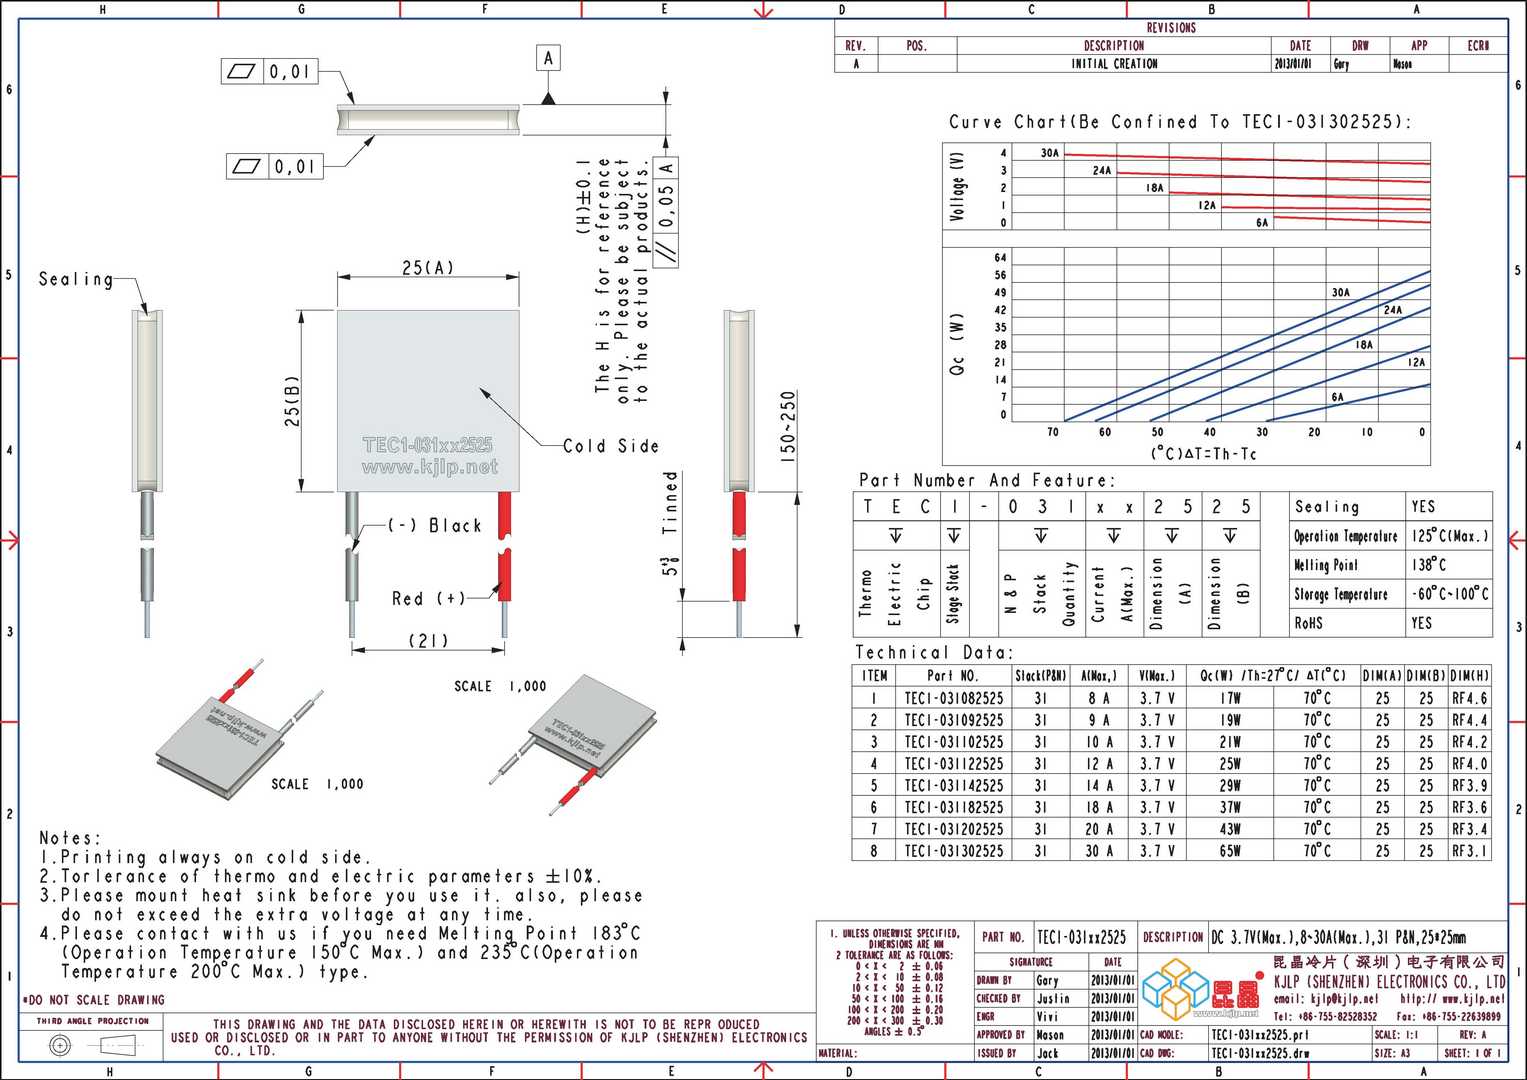Image resolution: width=1527 pixels, height=1080 pixels.
Task: Select part number TEC1-031092525 in table
Action: click(x=953, y=720)
